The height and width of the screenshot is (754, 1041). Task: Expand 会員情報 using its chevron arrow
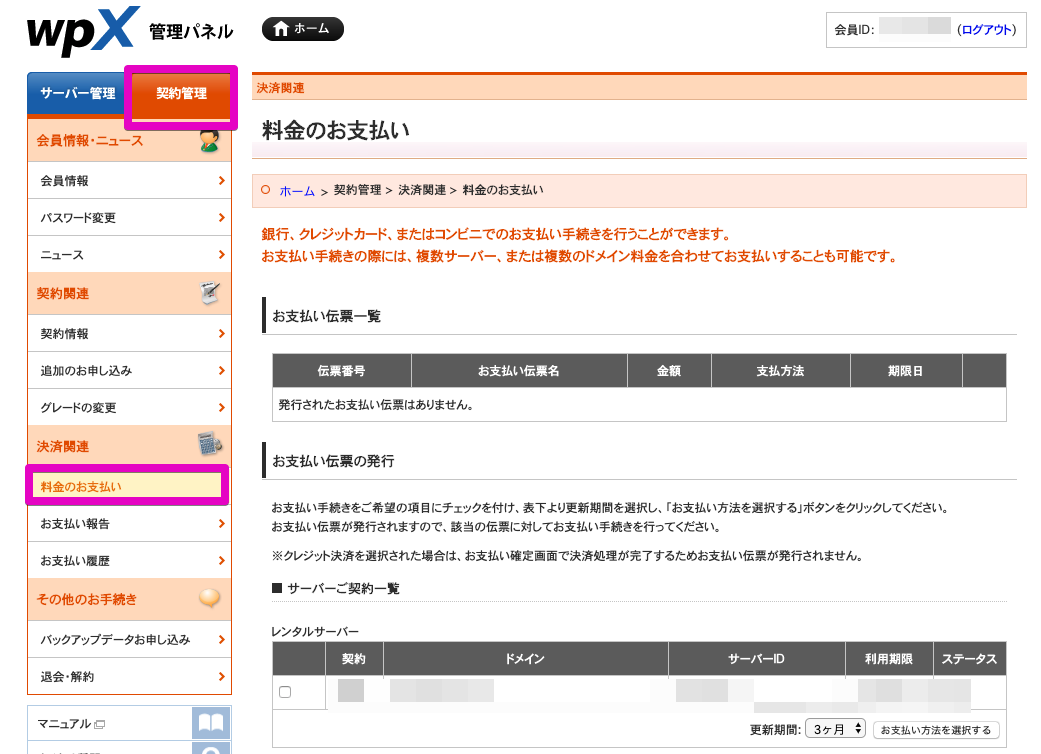(x=219, y=180)
